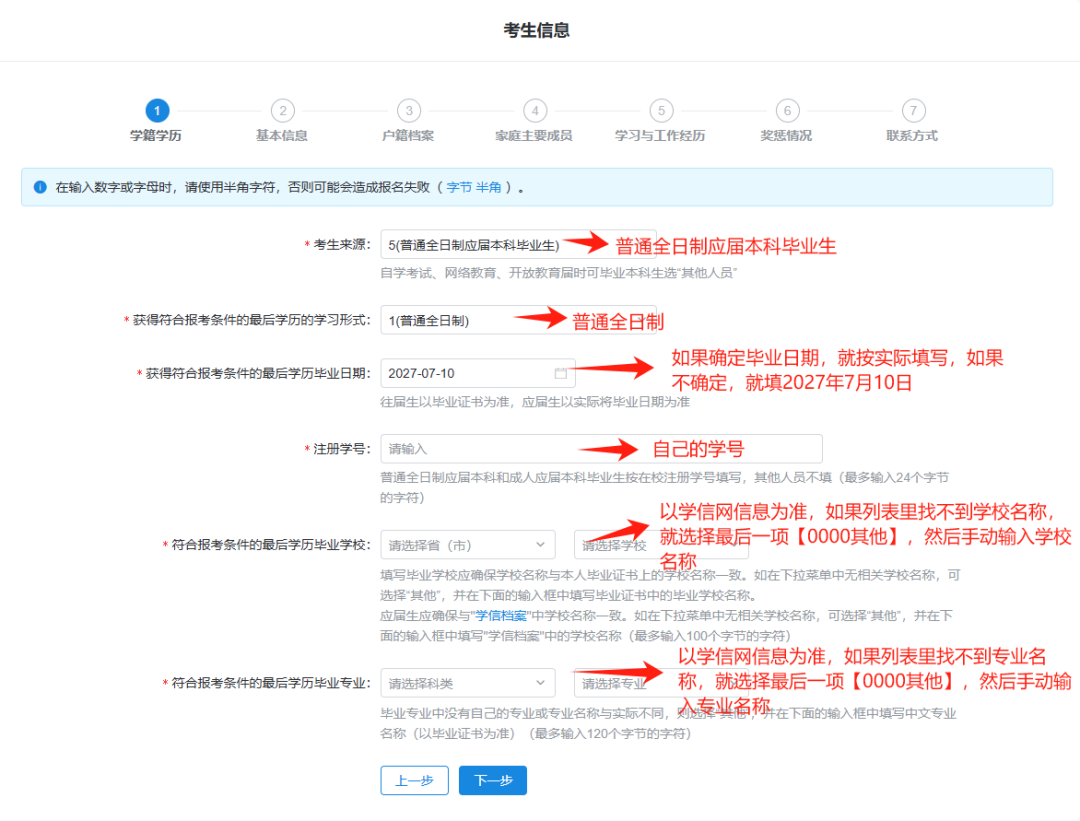1080x821 pixels.
Task: Open the 半角 link in notice
Action: coord(488,187)
